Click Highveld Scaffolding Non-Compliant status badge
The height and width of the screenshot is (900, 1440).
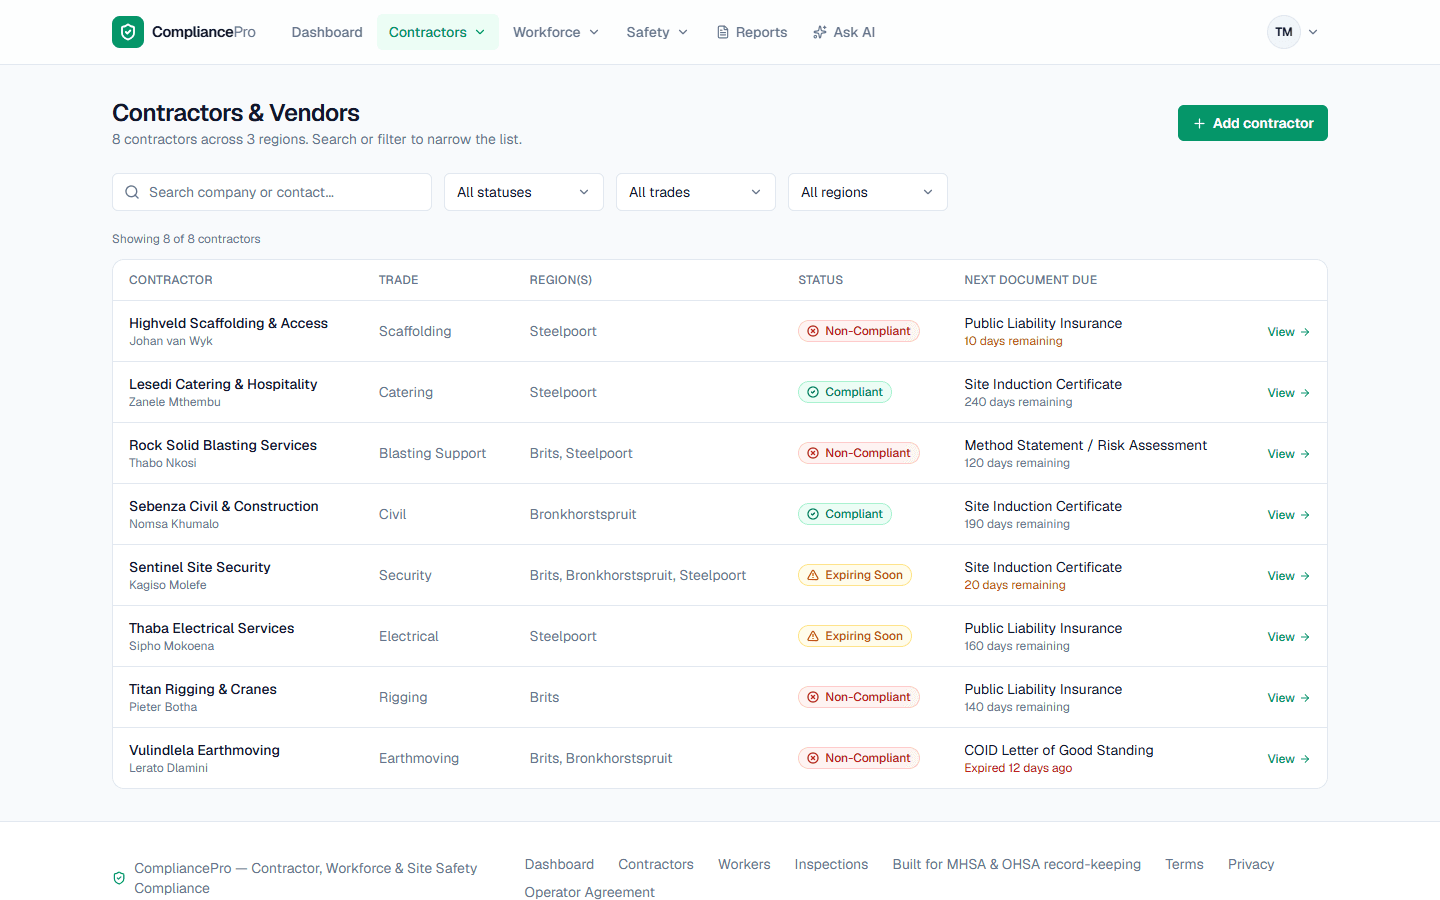pyautogui.click(x=859, y=331)
